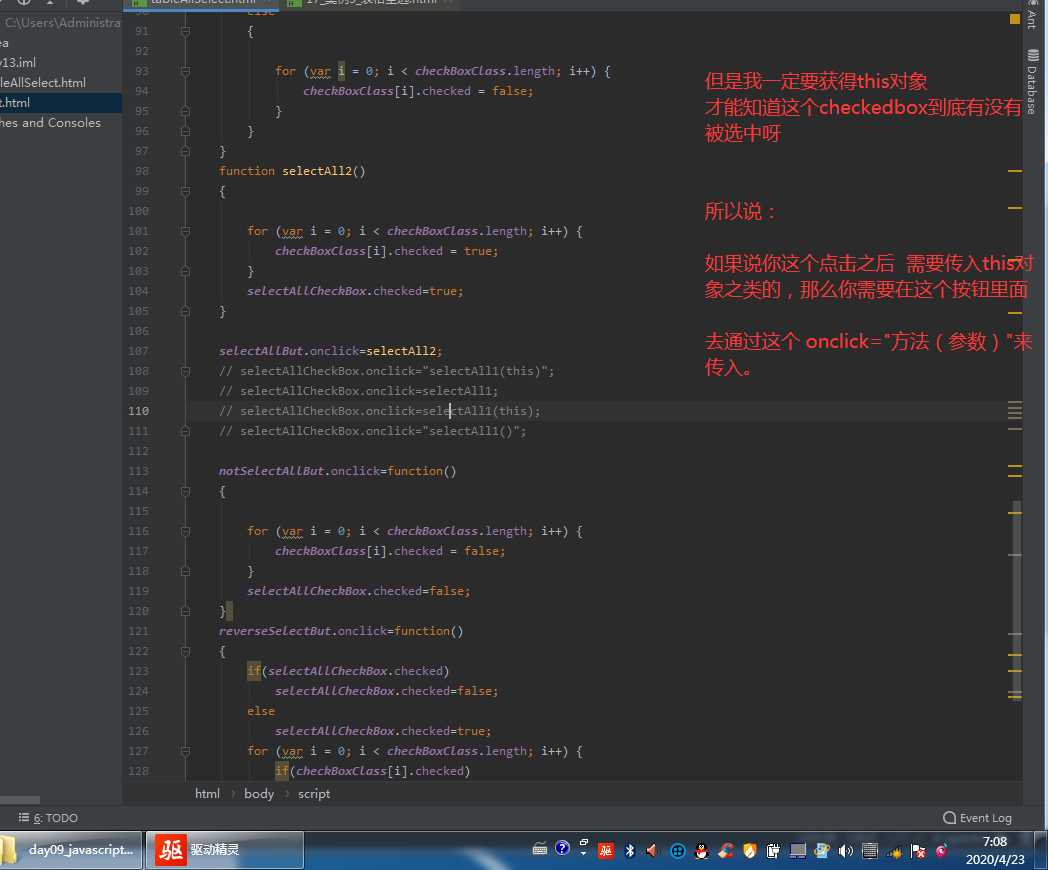Select leAllSelect.html in project tree
Viewport: 1048px width, 870px height.
[x=43, y=83]
